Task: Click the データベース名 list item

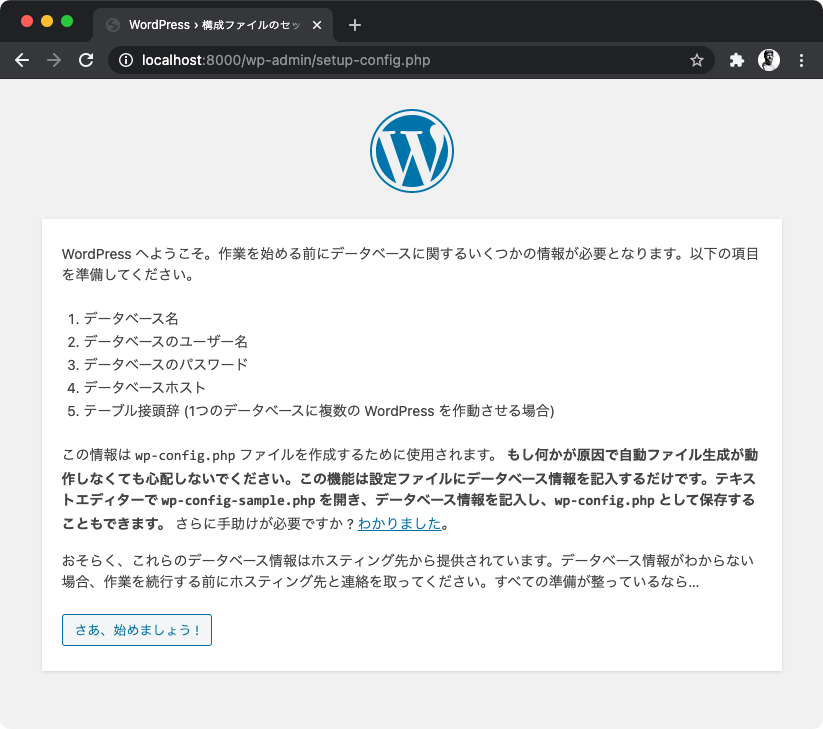Action: point(131,319)
